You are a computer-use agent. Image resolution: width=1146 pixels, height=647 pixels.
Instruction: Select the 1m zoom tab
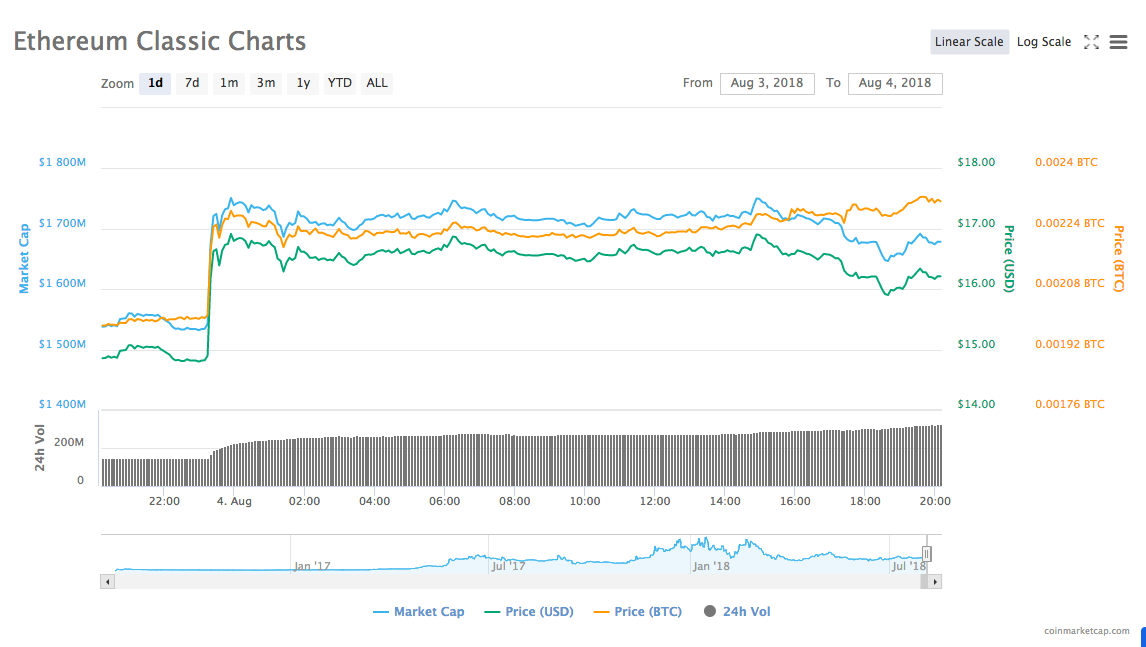pyautogui.click(x=228, y=83)
